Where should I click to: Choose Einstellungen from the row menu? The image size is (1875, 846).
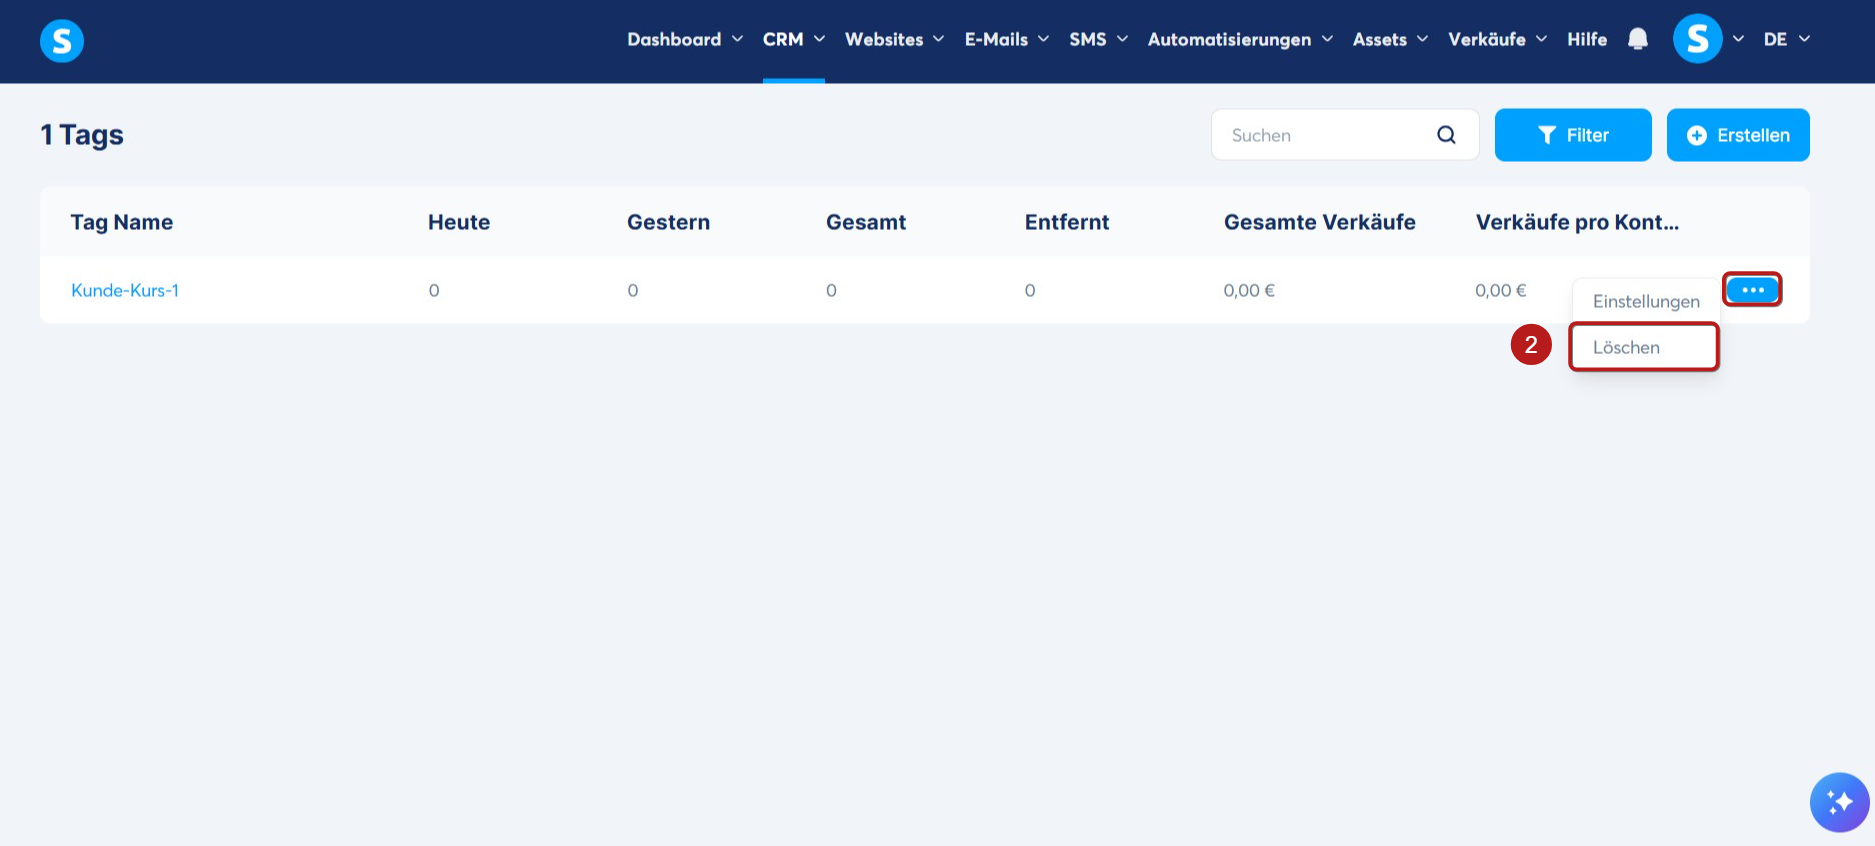(1646, 301)
